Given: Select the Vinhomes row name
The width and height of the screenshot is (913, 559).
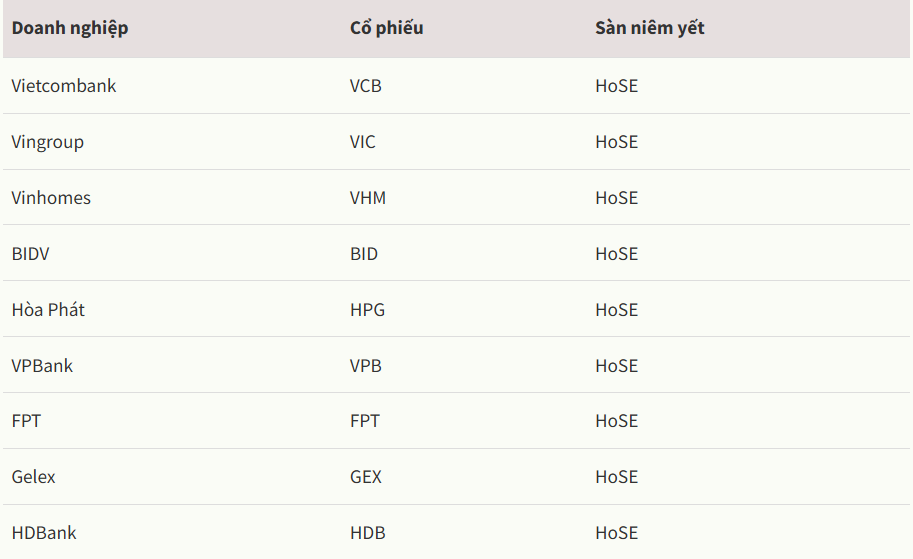Looking at the screenshot, I should [51, 197].
